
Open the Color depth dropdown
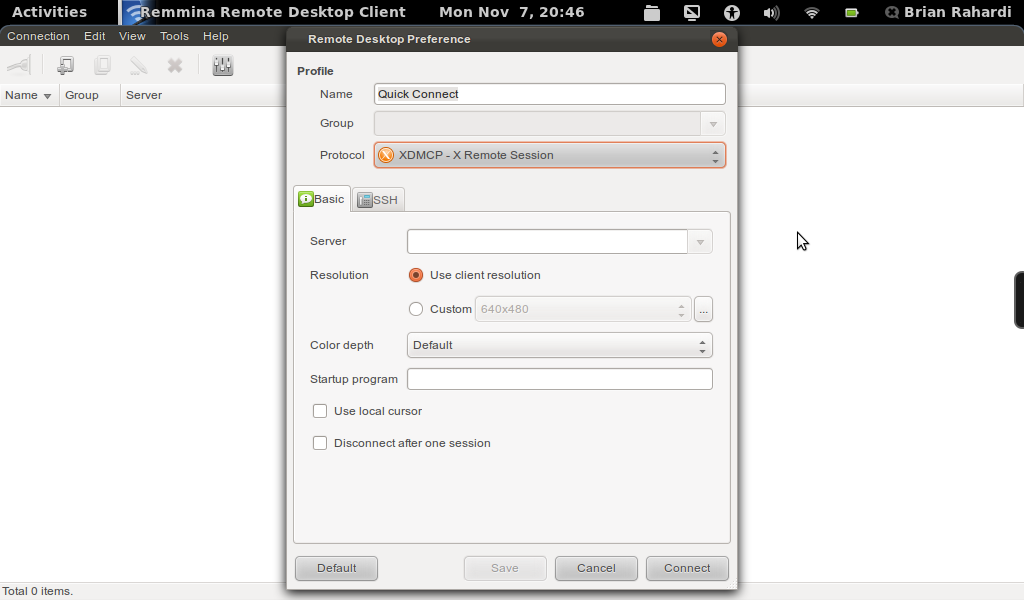[x=560, y=345]
